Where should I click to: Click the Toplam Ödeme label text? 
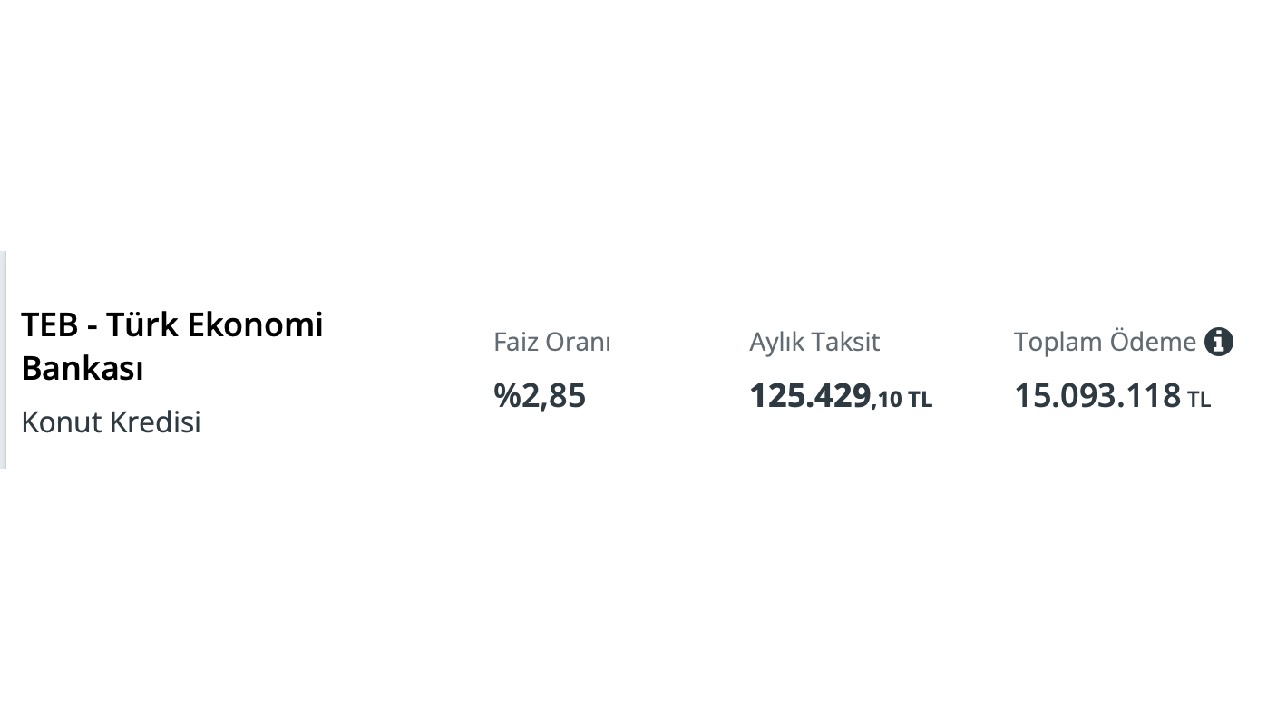point(1104,342)
